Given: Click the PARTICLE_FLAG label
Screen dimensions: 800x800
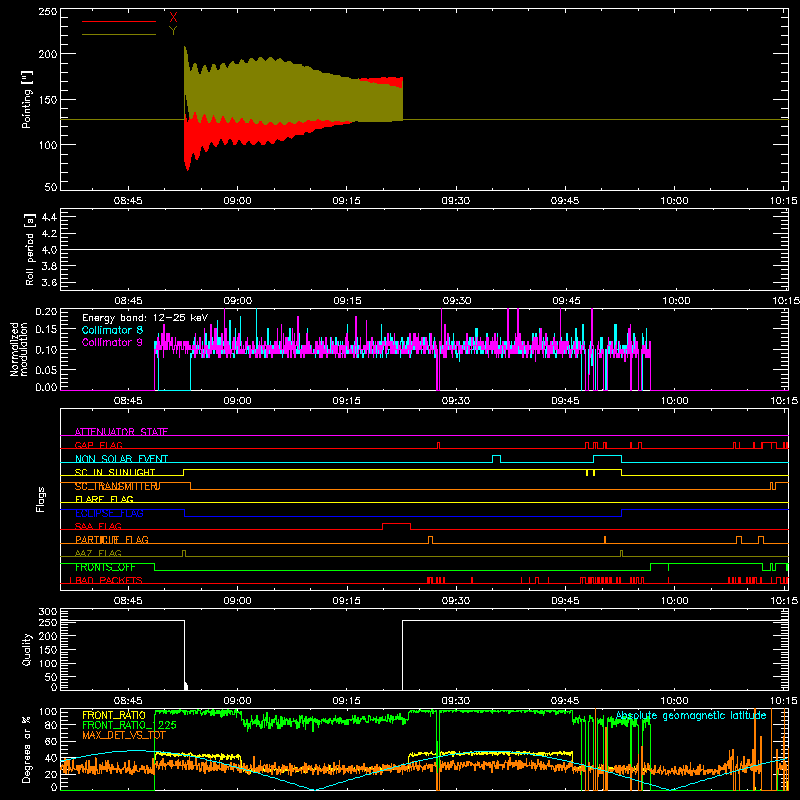Looking at the screenshot, I should (x=112, y=539).
